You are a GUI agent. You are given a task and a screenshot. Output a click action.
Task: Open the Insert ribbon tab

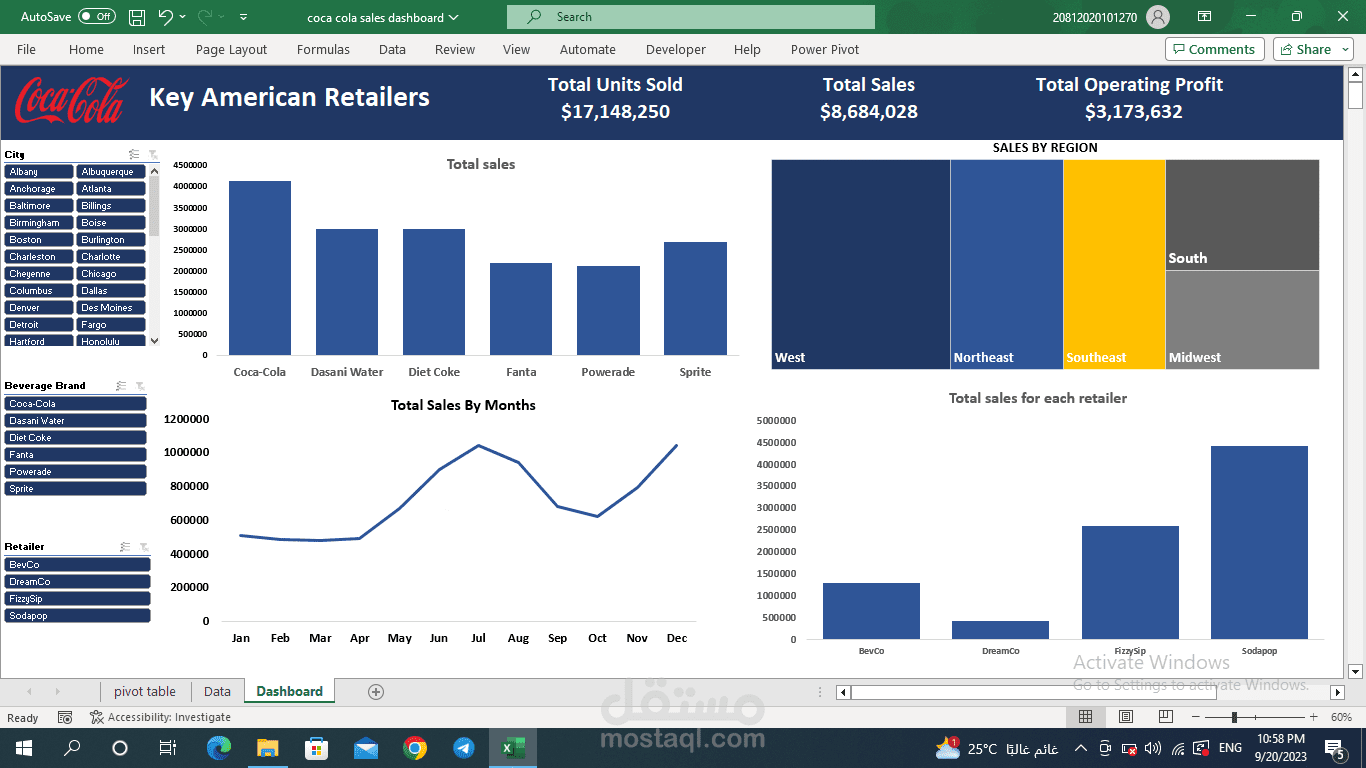(149, 49)
